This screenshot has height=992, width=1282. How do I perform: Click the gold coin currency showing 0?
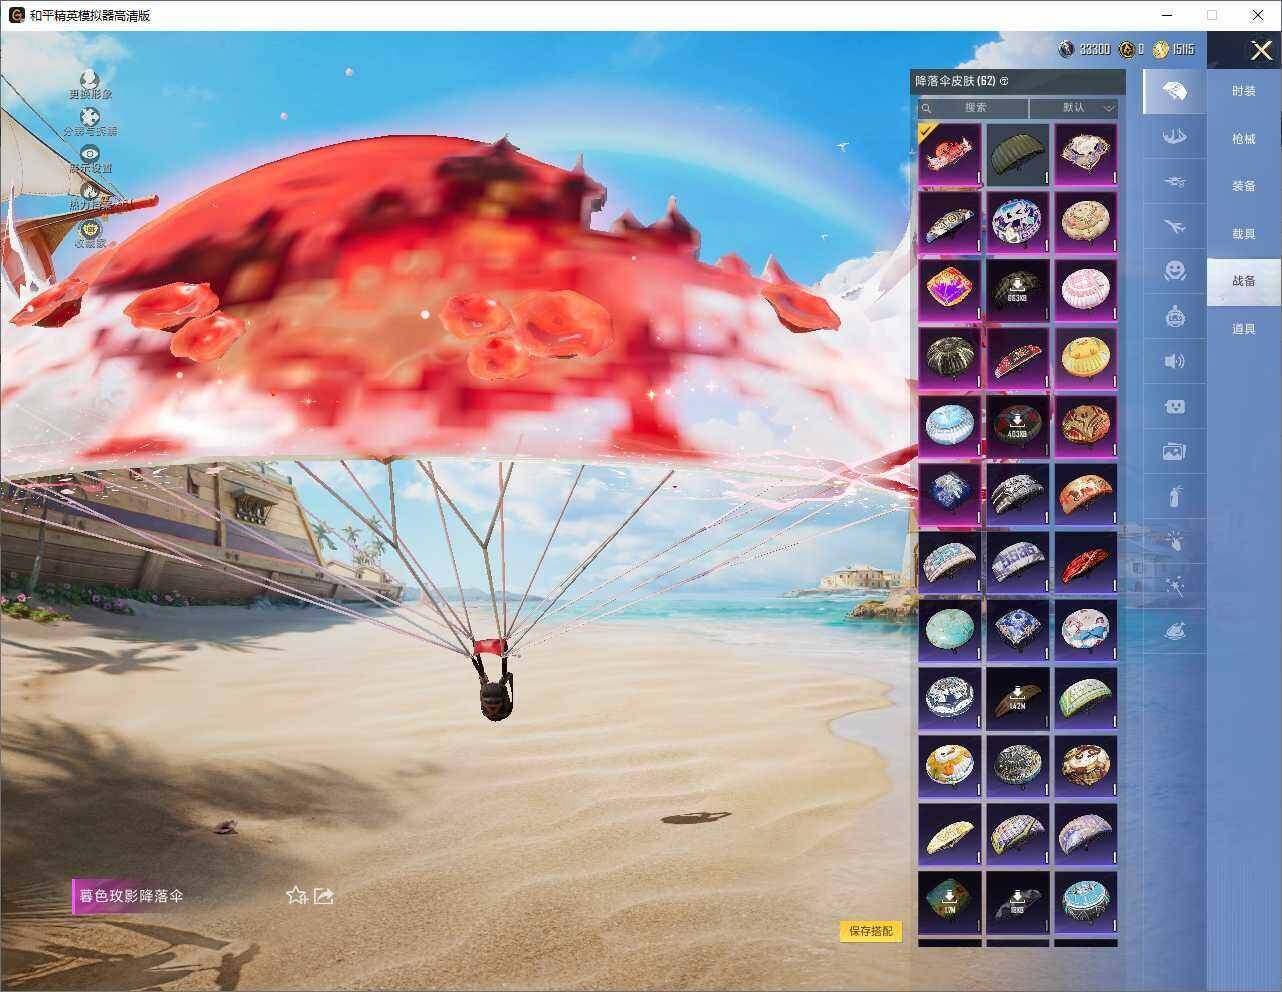[x=1127, y=49]
